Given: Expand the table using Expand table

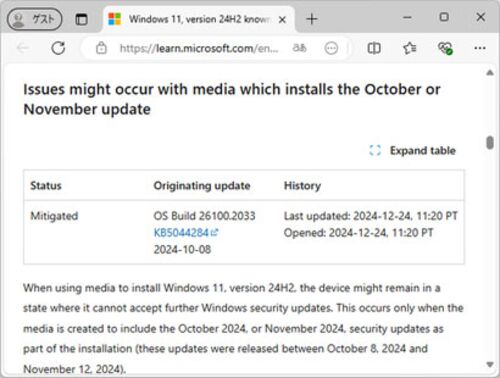Looking at the screenshot, I should point(412,151).
